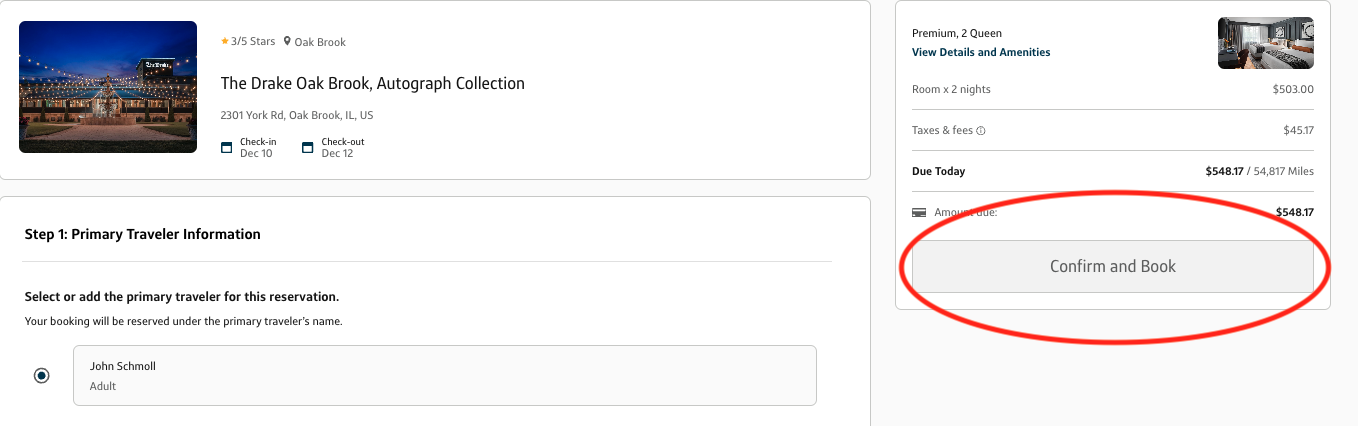Screen dimensions: 1358x426
Task: Click the Step 1 Primary Traveler Information heading
Action: pyautogui.click(x=142, y=234)
